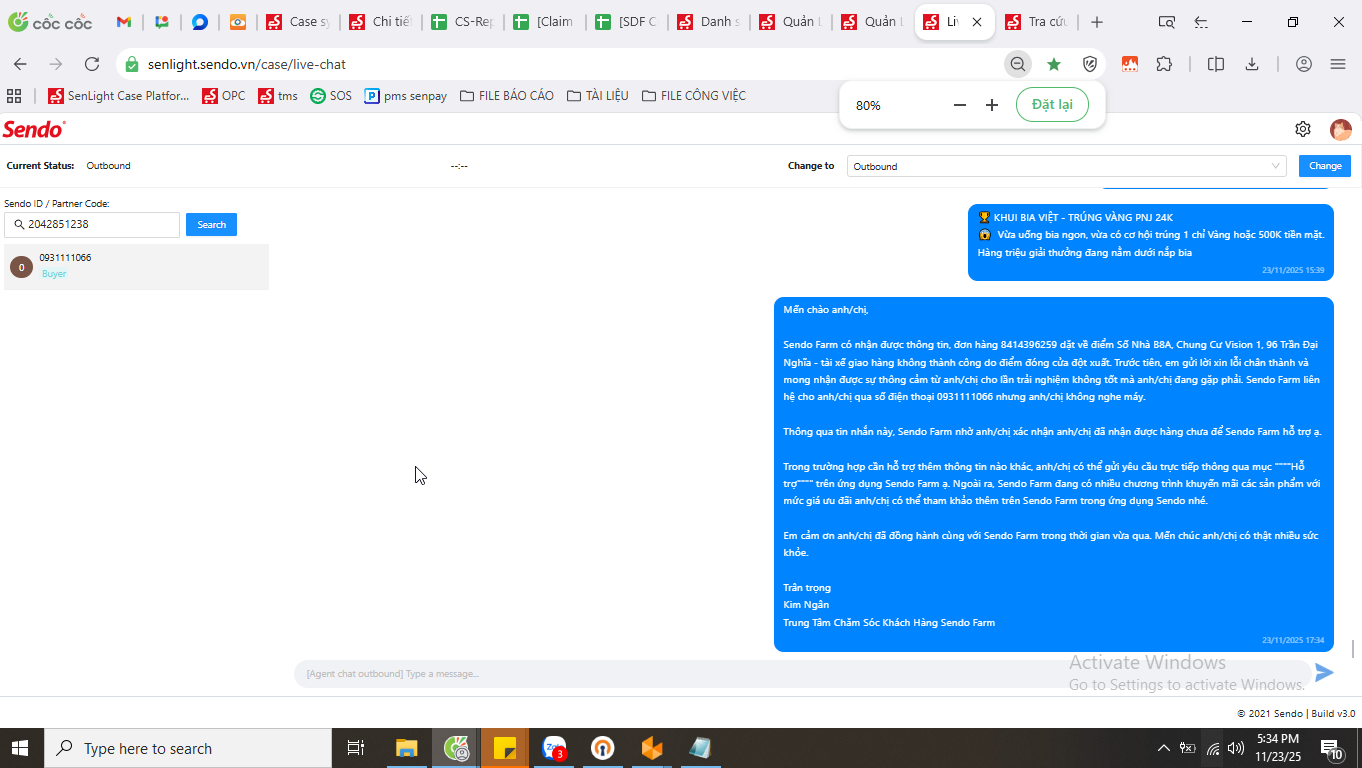Click the Sendo ID search input field
The height and width of the screenshot is (768, 1362).
pos(92,224)
